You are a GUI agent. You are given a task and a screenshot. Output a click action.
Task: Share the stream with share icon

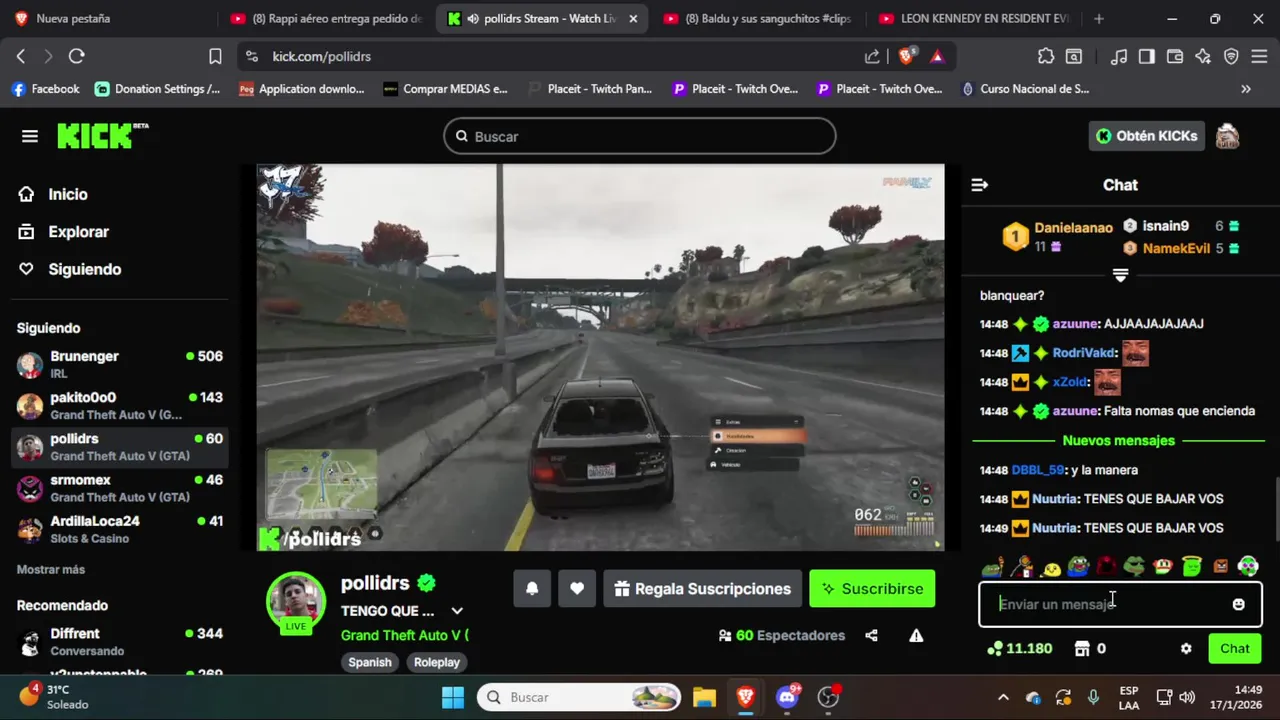(871, 636)
